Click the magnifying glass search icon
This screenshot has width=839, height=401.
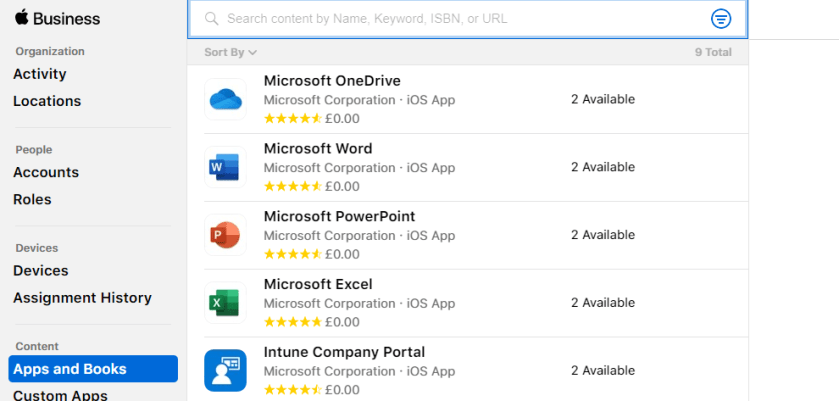211,19
